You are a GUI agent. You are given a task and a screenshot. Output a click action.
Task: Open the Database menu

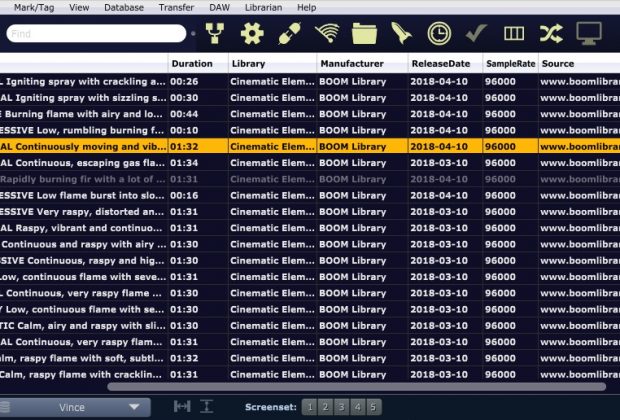point(123,7)
